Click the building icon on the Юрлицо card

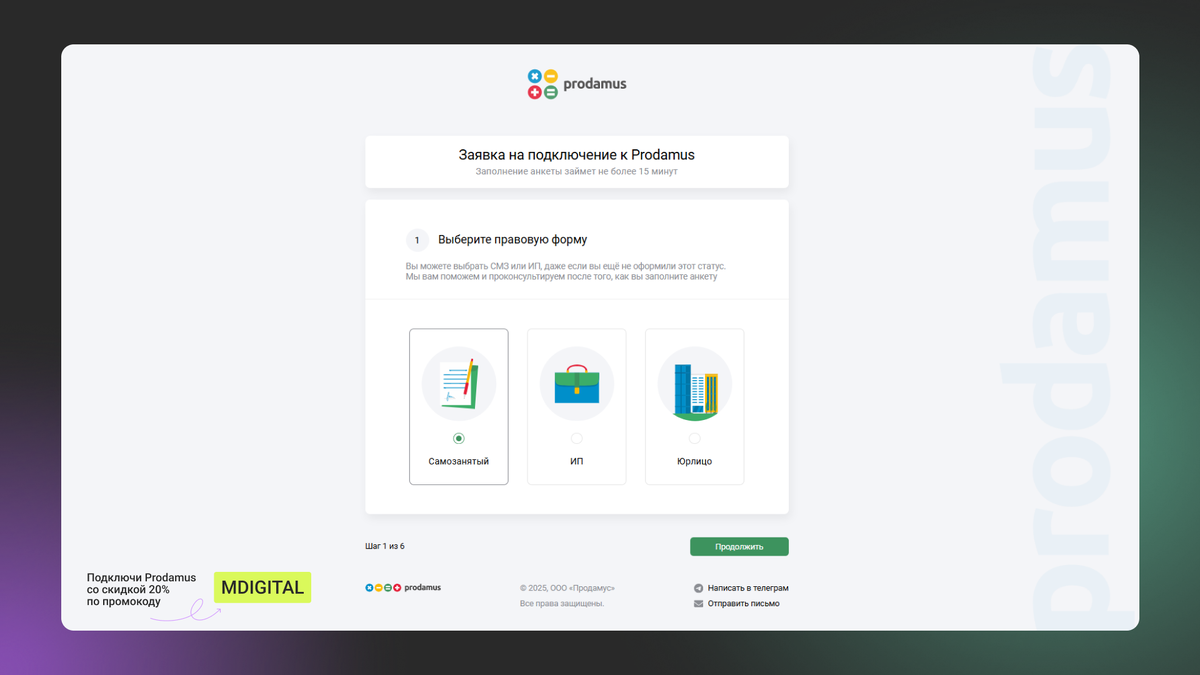click(x=694, y=383)
